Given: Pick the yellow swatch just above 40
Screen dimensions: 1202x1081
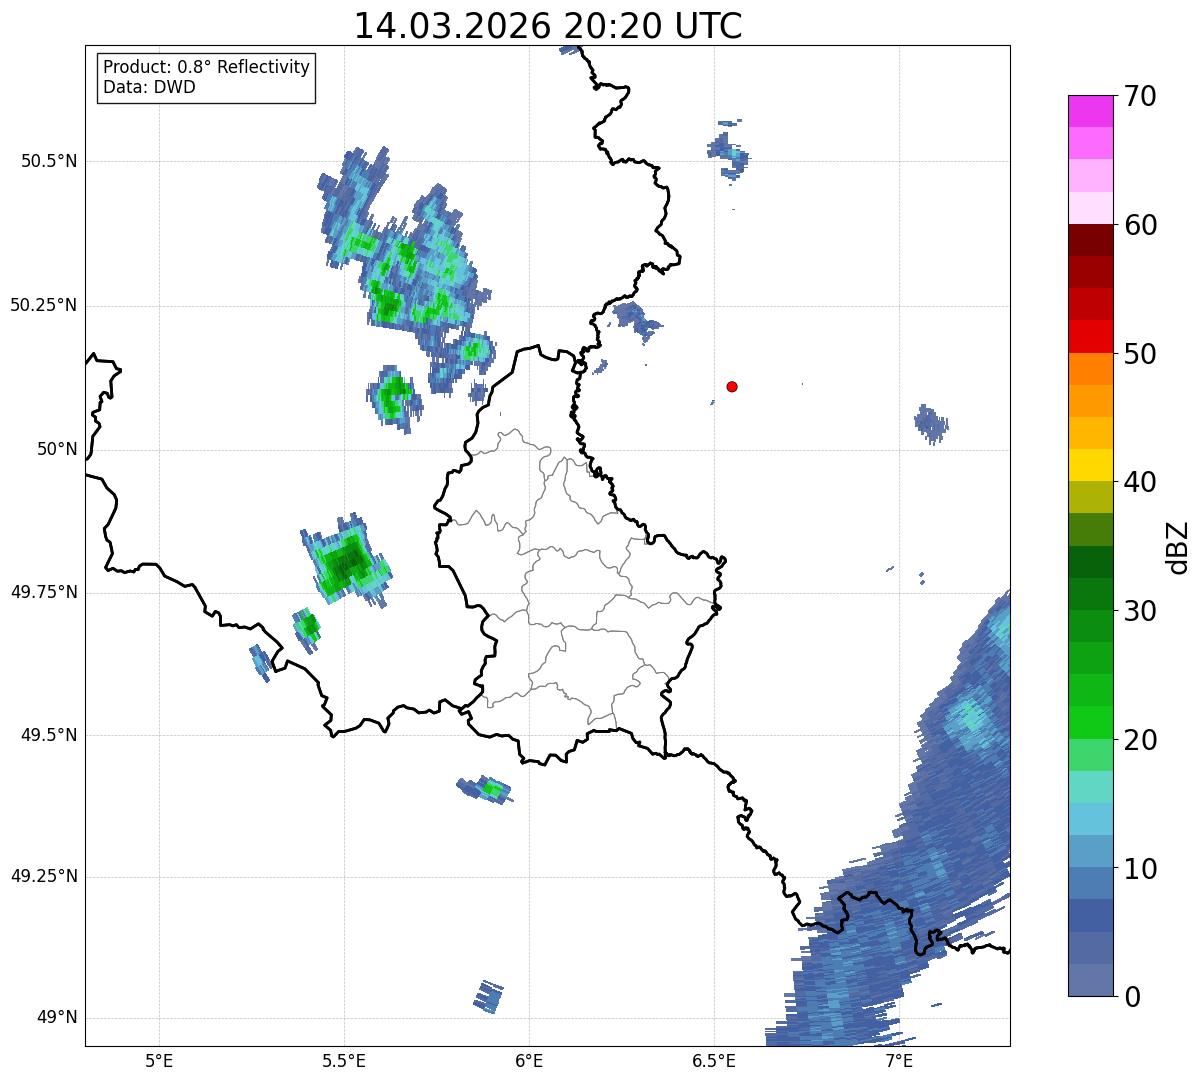Looking at the screenshot, I should coord(1090,465).
